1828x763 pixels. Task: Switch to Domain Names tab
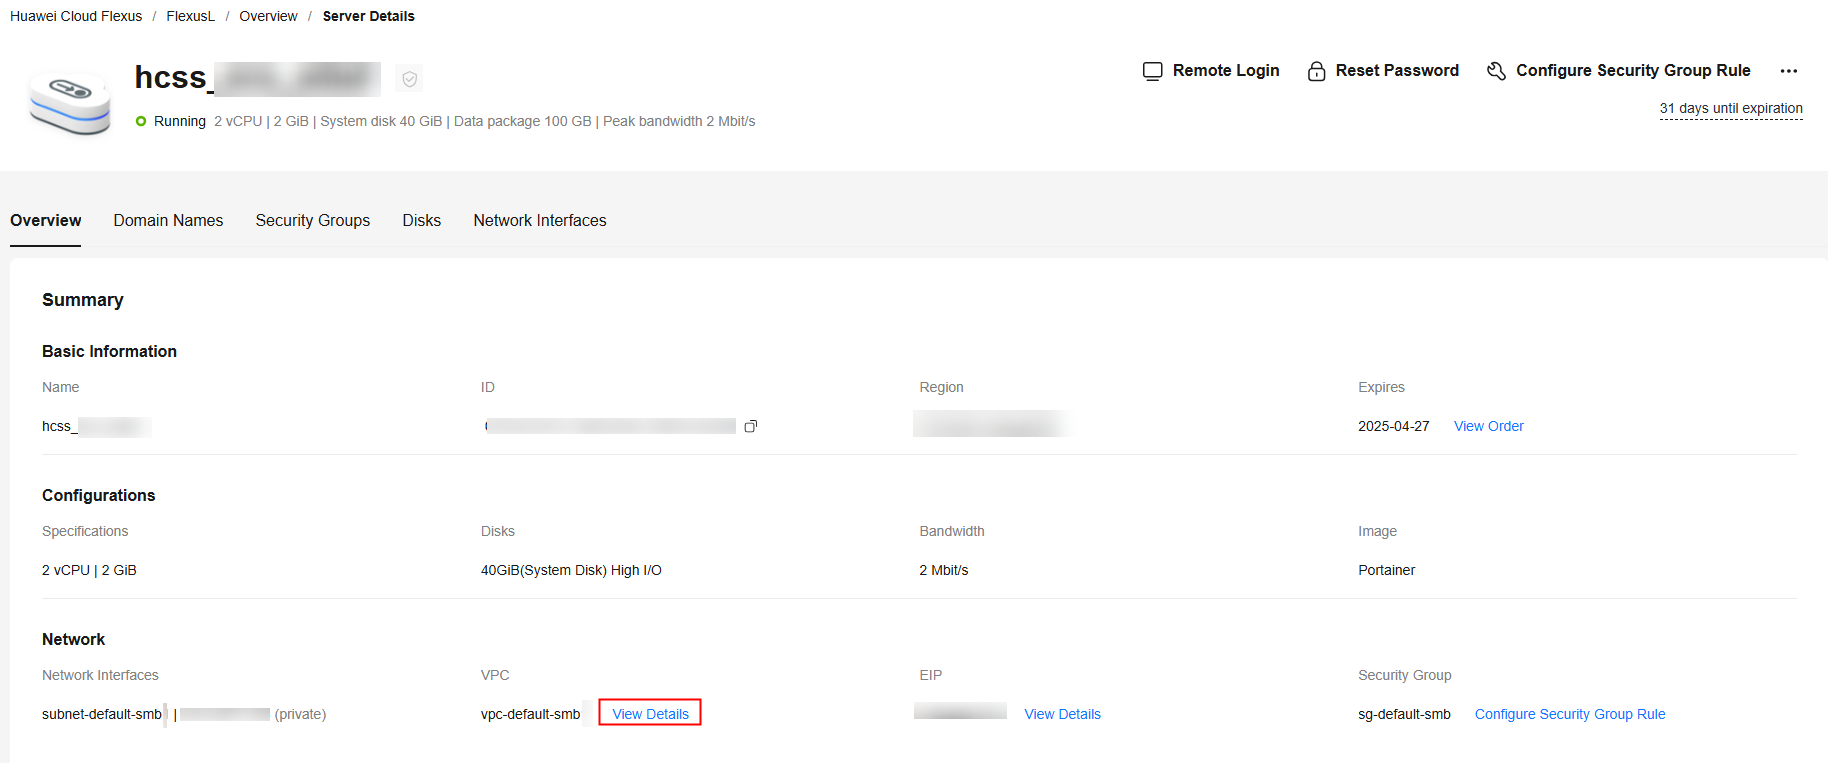pyautogui.click(x=168, y=220)
